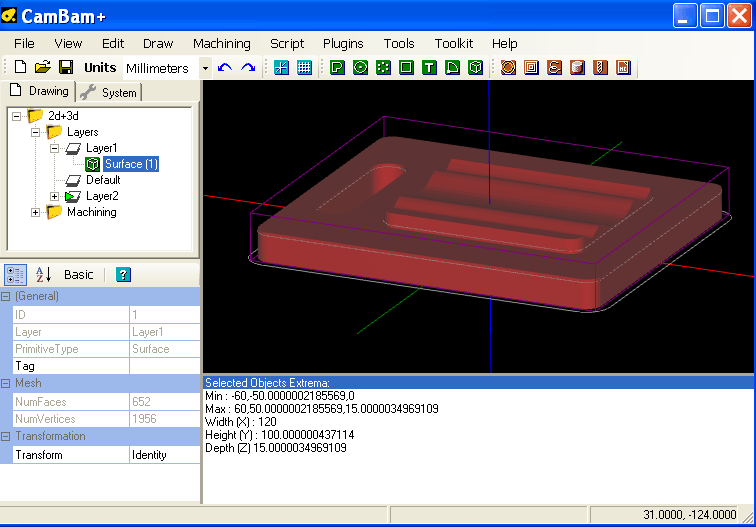Click the Basic properties button
Viewport: 756px width, 527px height.
click(79, 274)
